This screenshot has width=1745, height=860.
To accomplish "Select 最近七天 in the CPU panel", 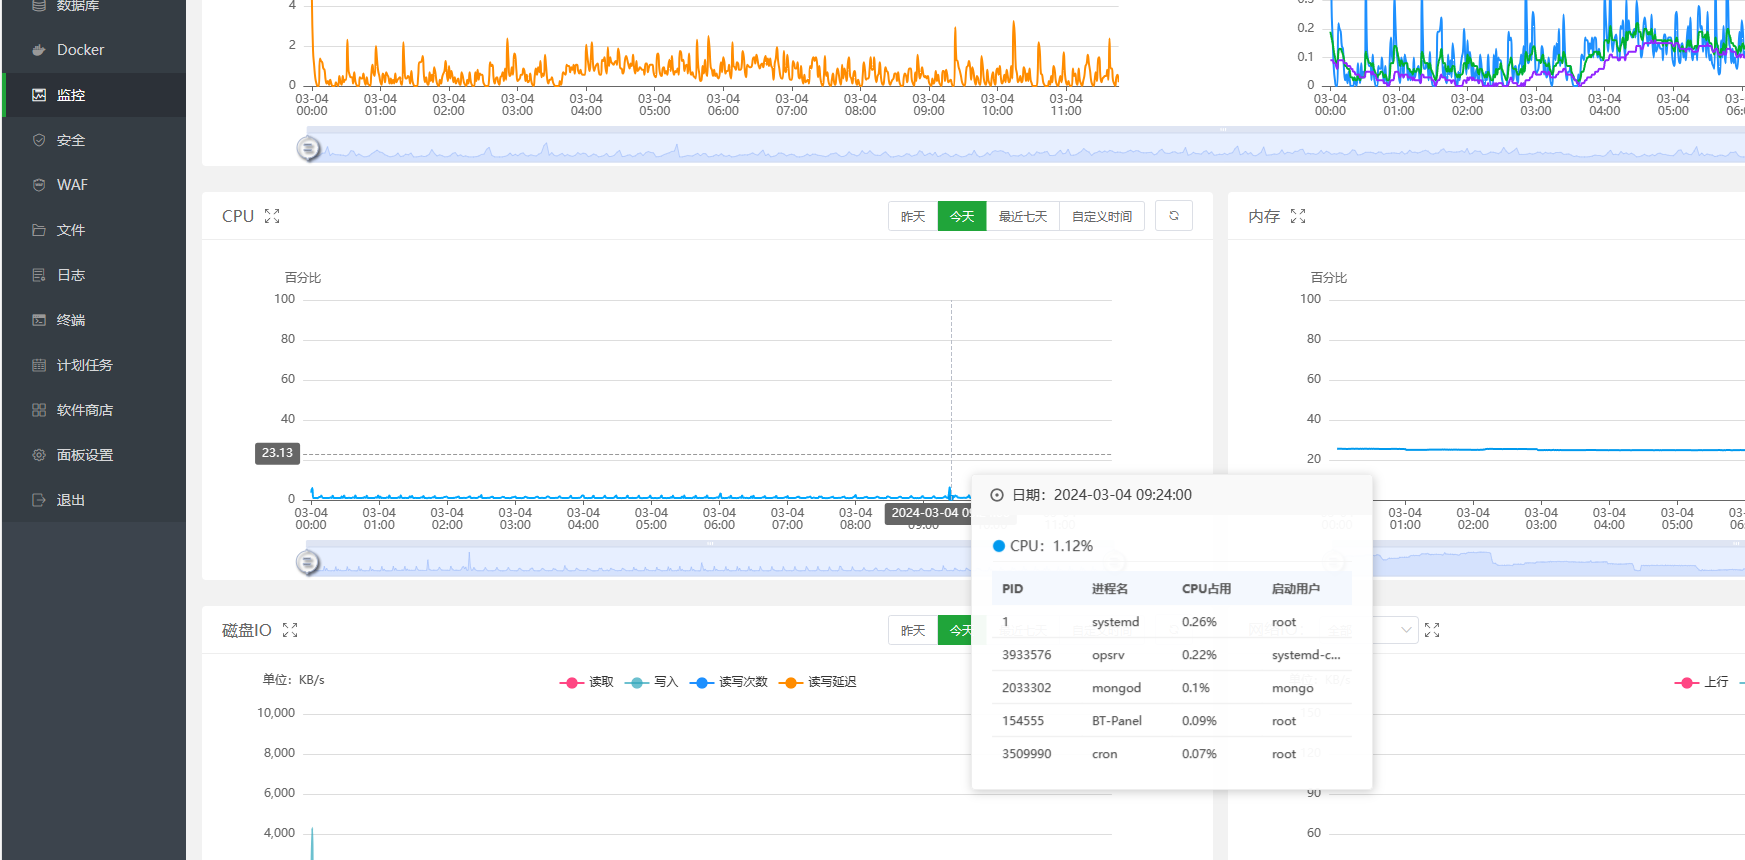I will [x=1023, y=216].
